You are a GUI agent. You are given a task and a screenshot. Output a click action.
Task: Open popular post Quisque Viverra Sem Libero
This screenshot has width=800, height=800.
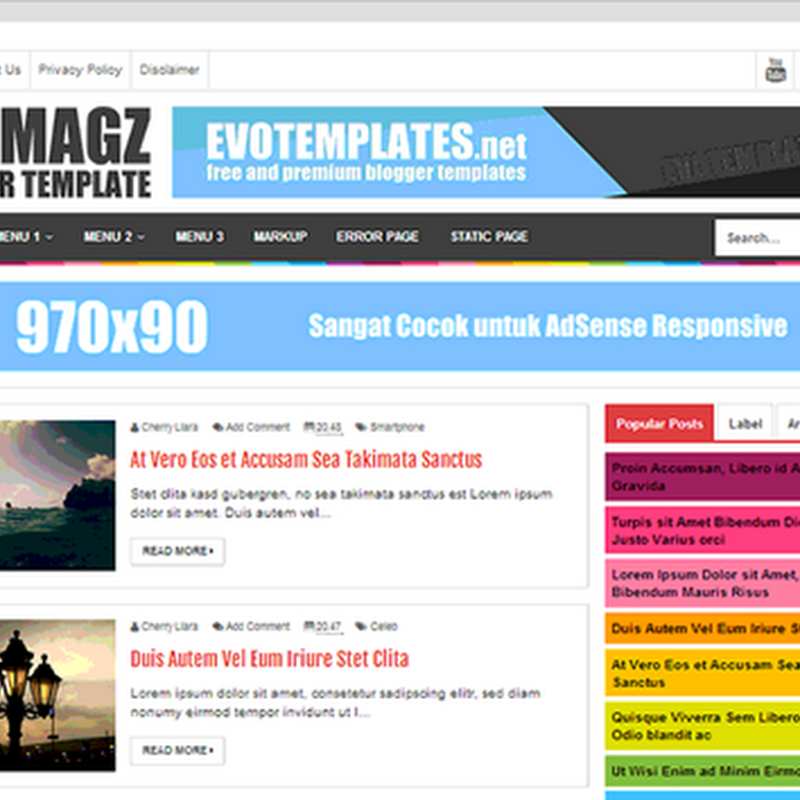pyautogui.click(x=703, y=726)
